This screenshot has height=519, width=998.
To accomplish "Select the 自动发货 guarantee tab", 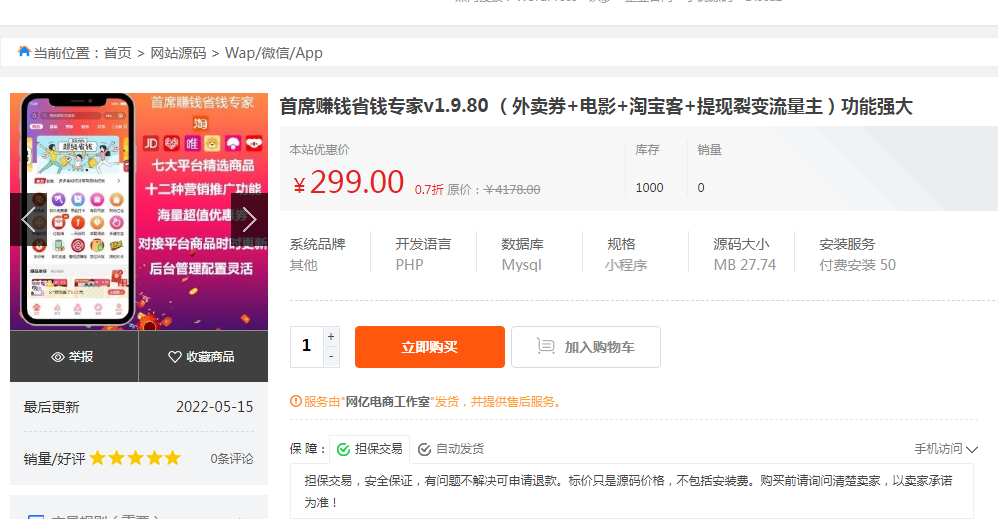I will pyautogui.click(x=450, y=450).
